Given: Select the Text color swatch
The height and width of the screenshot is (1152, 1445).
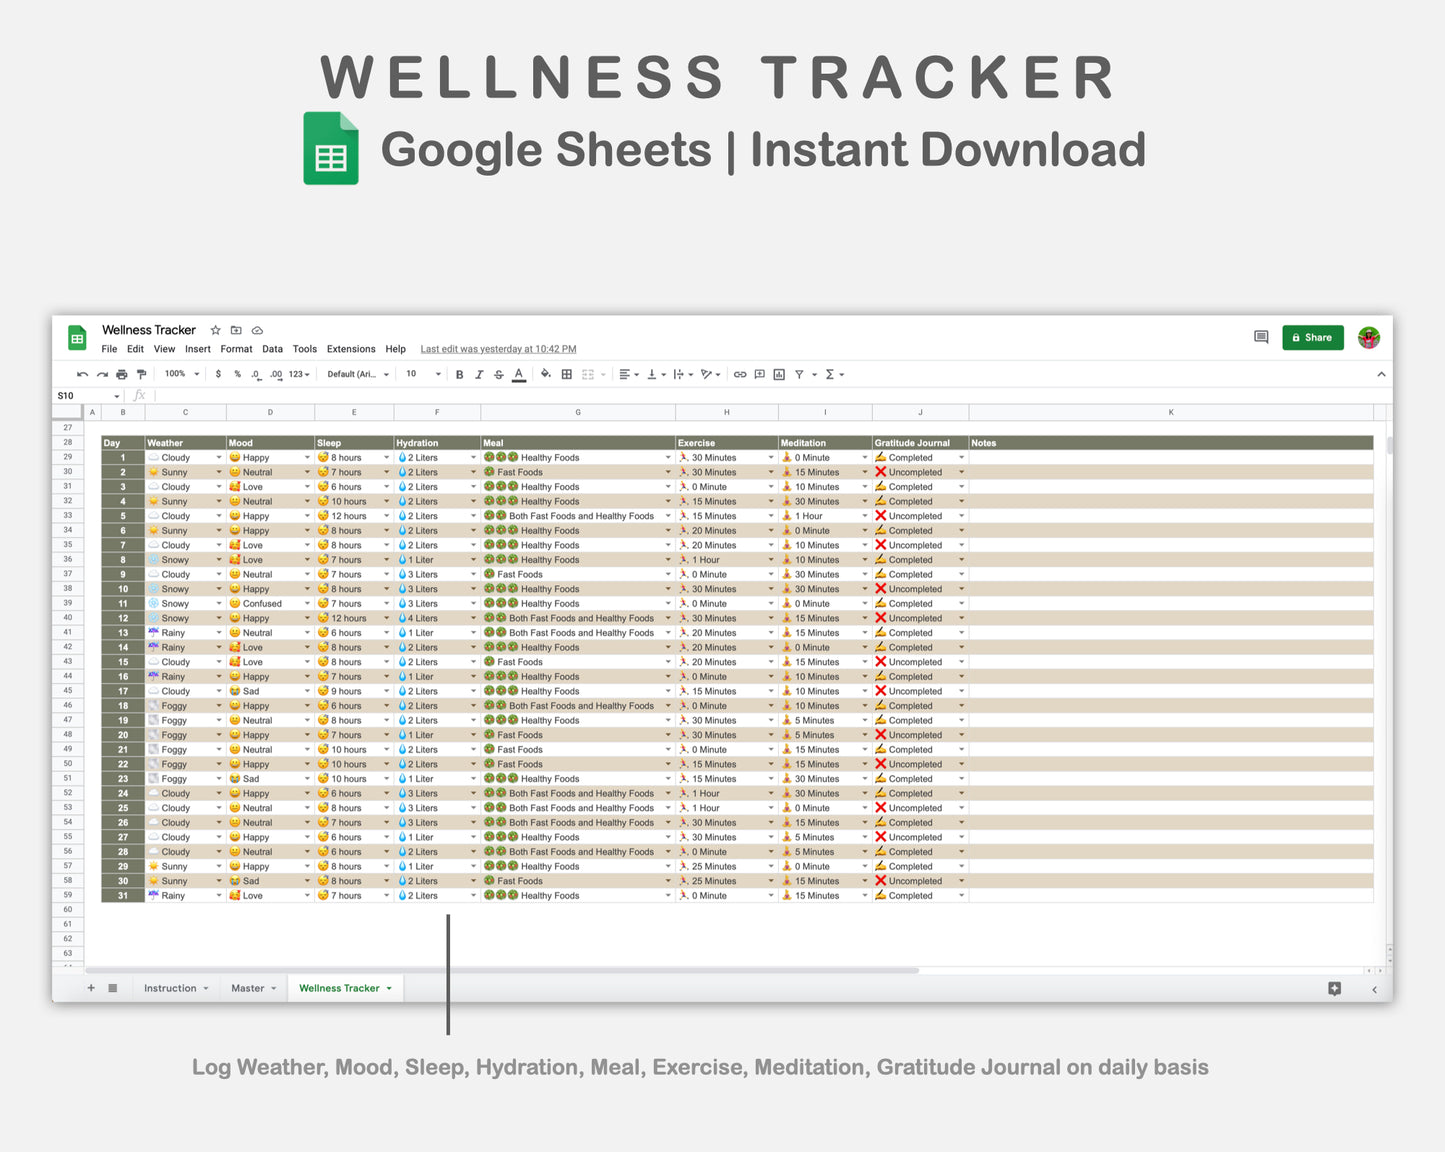Looking at the screenshot, I should click(x=518, y=373).
